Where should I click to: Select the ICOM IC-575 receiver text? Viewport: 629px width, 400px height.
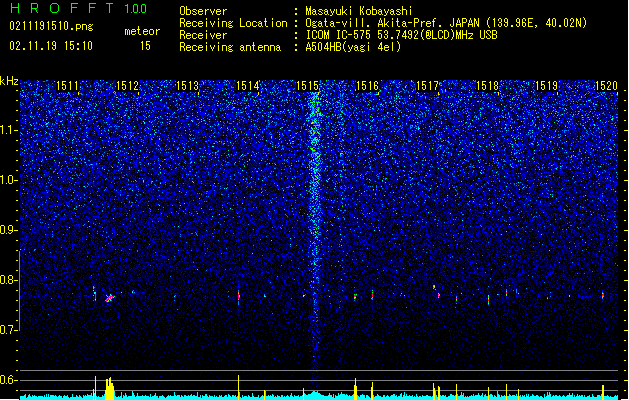(402, 35)
